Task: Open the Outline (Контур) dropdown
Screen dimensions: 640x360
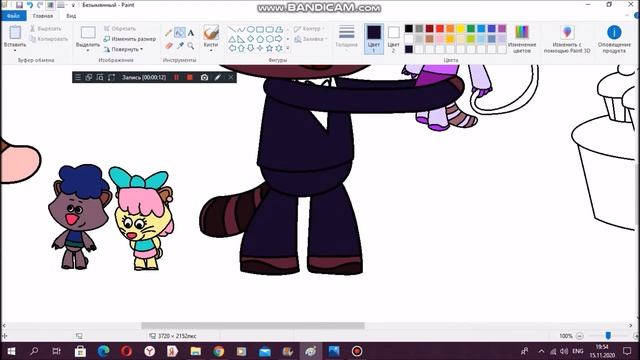Action: [x=310, y=29]
